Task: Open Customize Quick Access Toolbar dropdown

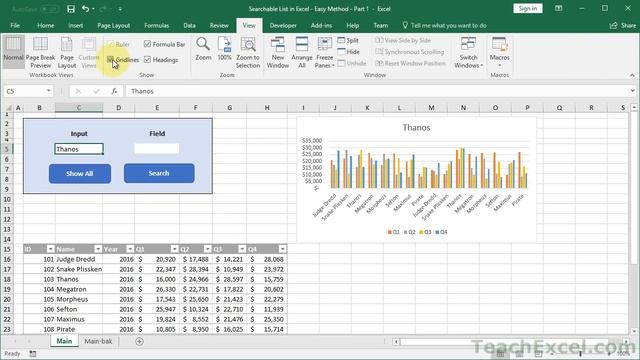Action: click(120, 9)
